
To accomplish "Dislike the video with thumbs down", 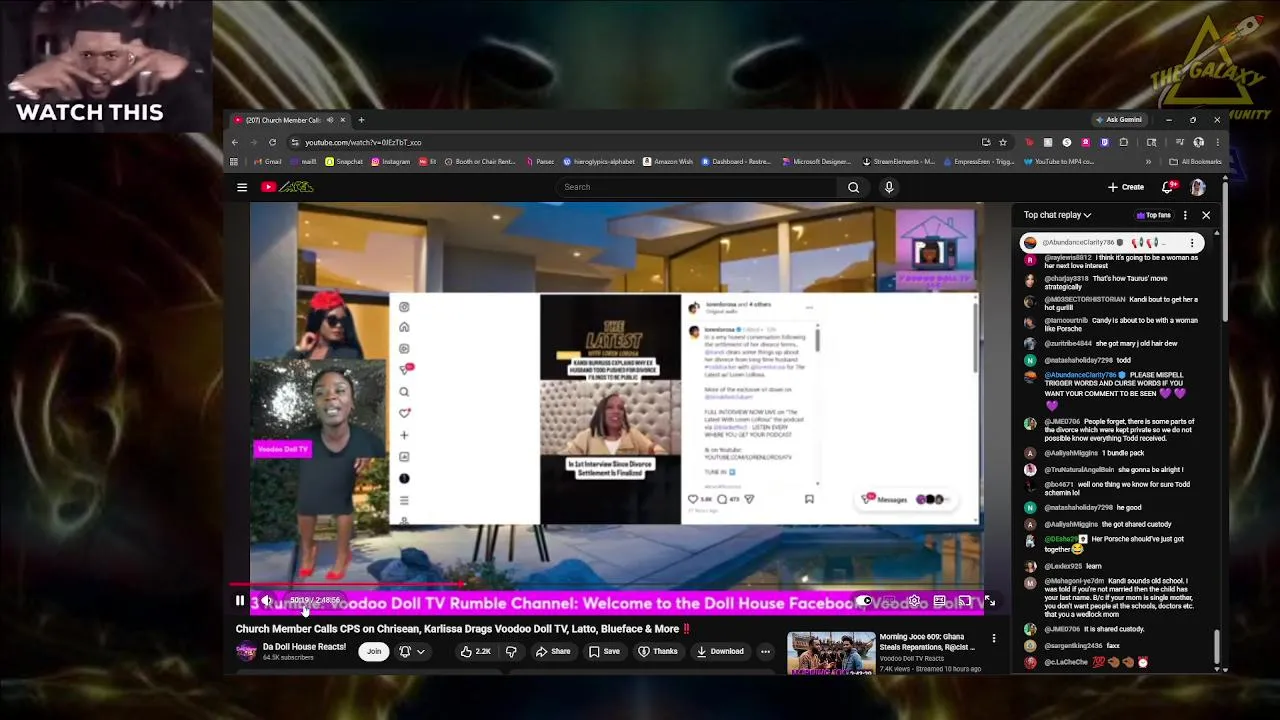I will 511,652.
